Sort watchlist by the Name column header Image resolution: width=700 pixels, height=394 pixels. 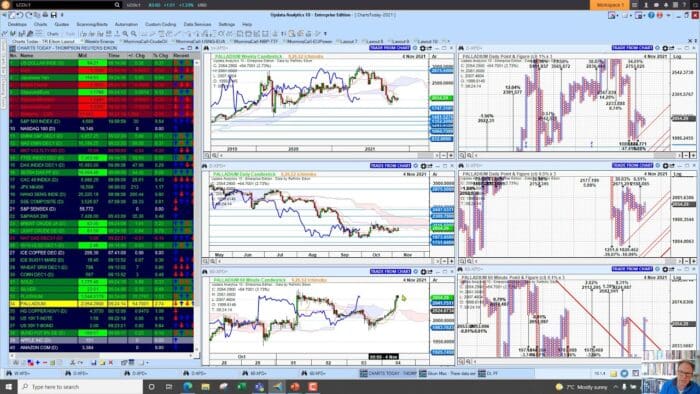click(27, 55)
